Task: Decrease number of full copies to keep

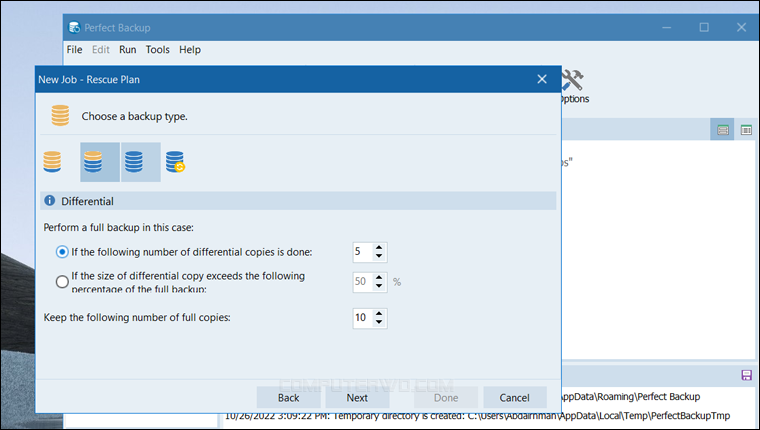Action: click(x=379, y=322)
